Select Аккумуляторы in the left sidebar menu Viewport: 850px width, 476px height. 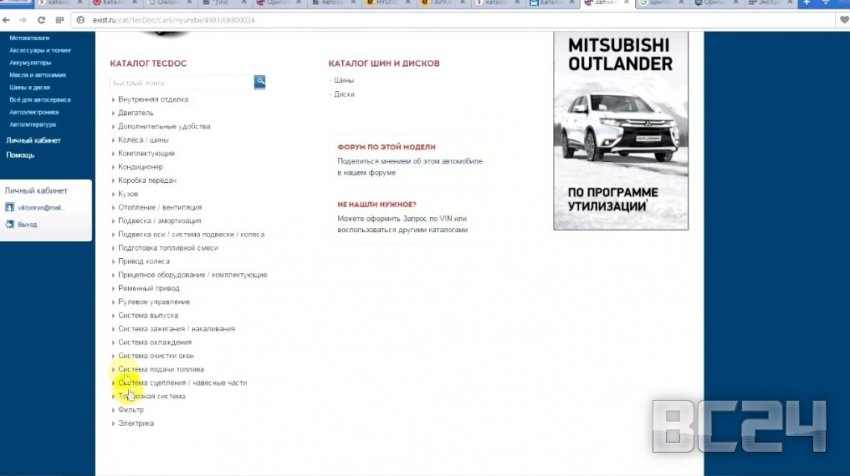pyautogui.click(x=30, y=62)
